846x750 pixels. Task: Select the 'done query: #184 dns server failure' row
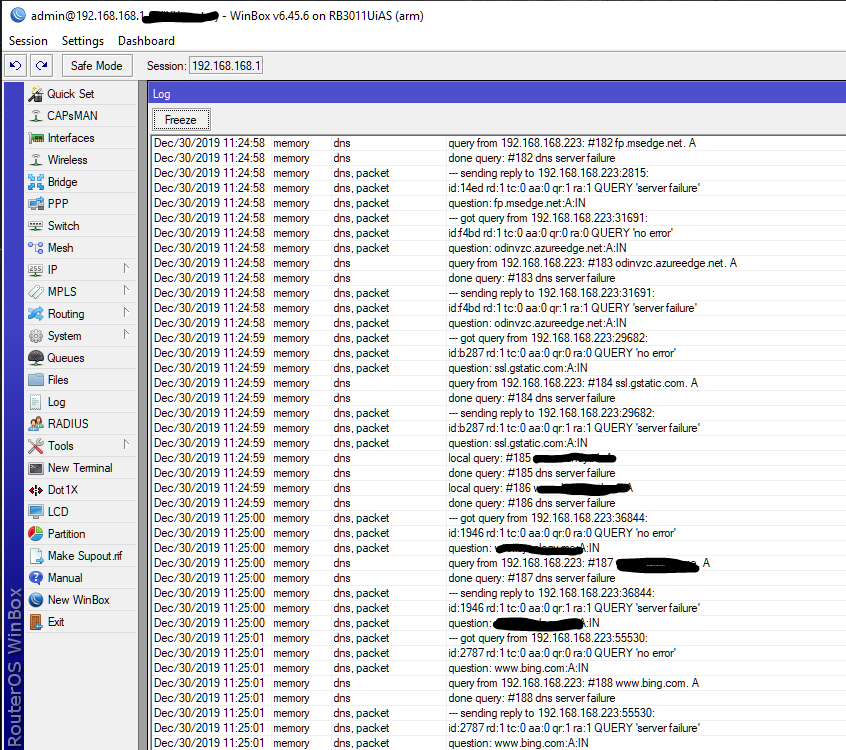pyautogui.click(x=499, y=398)
